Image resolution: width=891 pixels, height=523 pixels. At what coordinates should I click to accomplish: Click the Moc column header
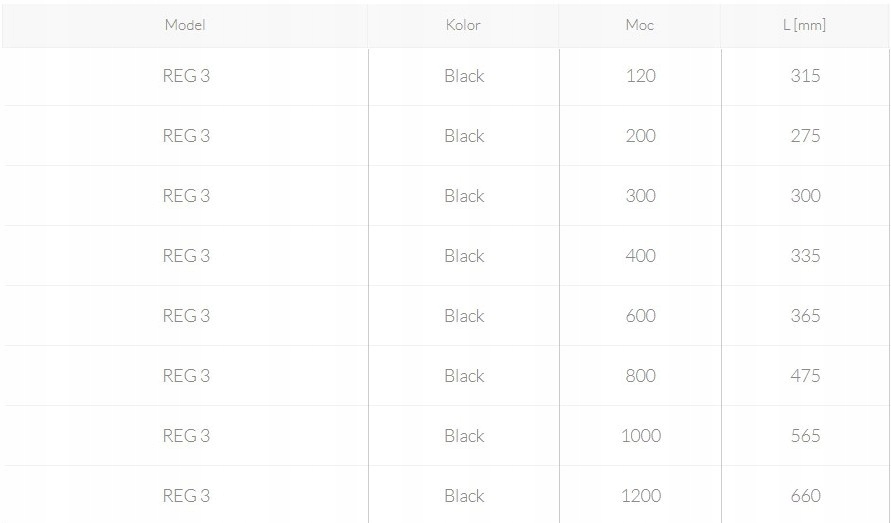640,25
